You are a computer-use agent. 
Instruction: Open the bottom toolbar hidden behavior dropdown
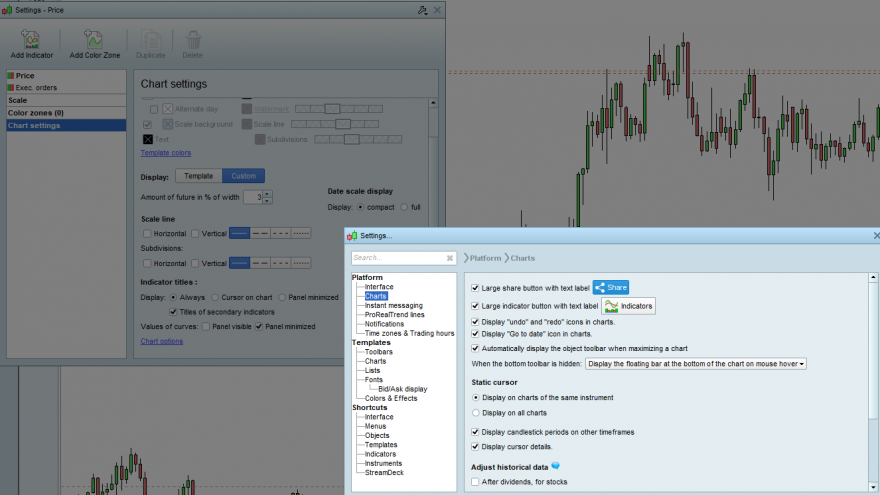point(695,364)
